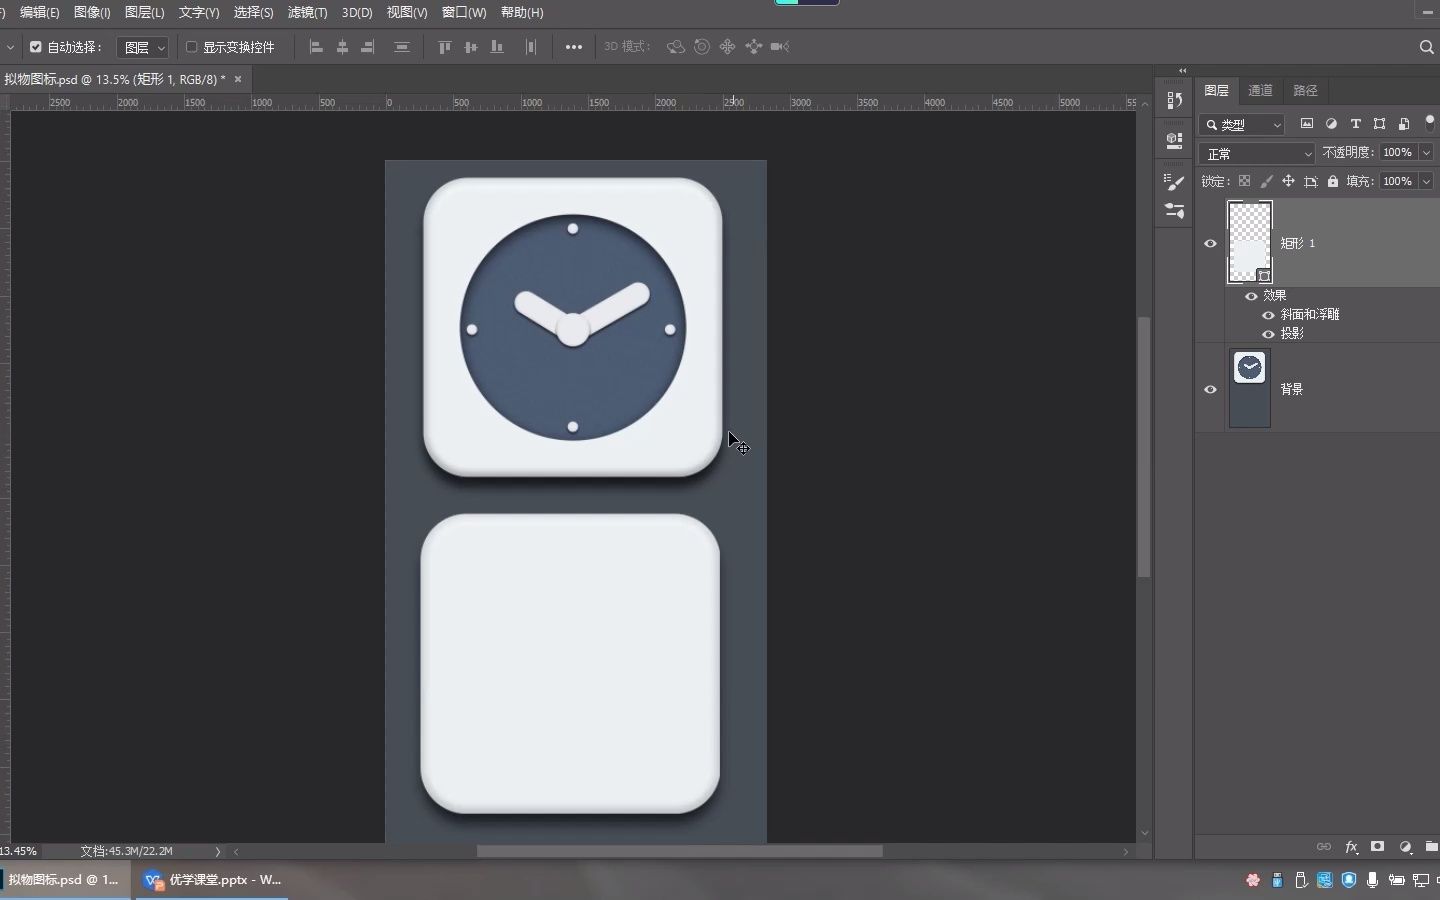The height and width of the screenshot is (900, 1440).
Task: Click link layers icon in Layers panel
Action: coord(1324,847)
